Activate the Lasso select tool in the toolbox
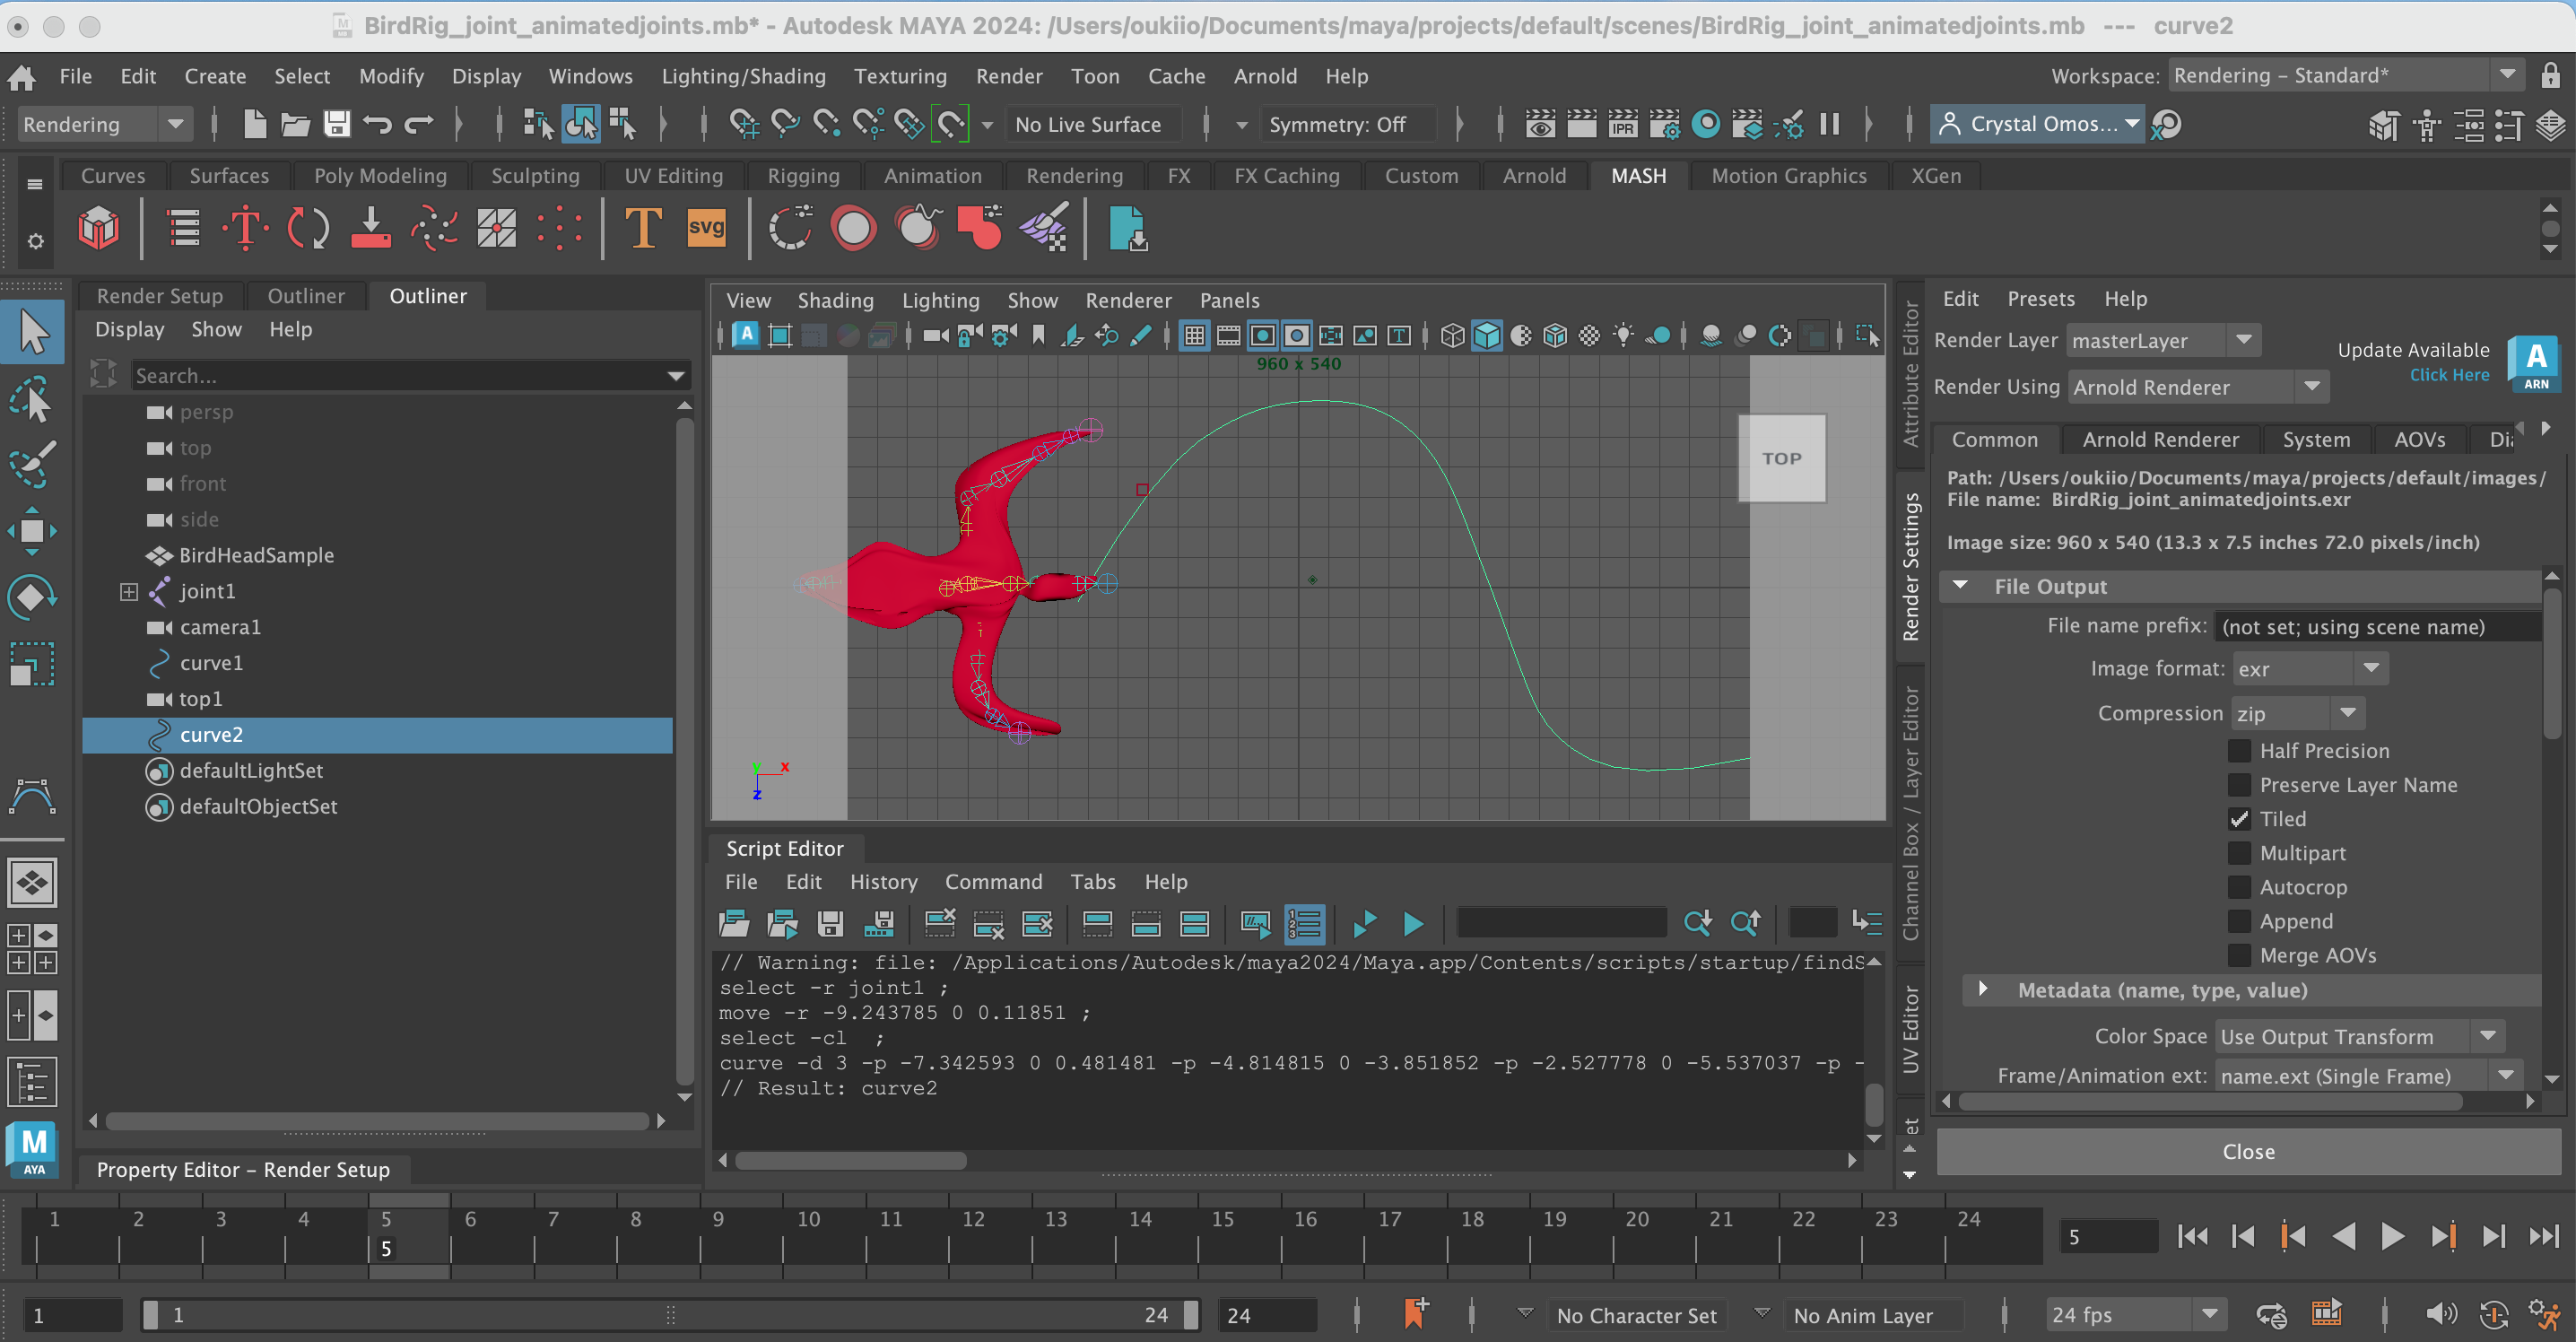 pyautogui.click(x=32, y=400)
